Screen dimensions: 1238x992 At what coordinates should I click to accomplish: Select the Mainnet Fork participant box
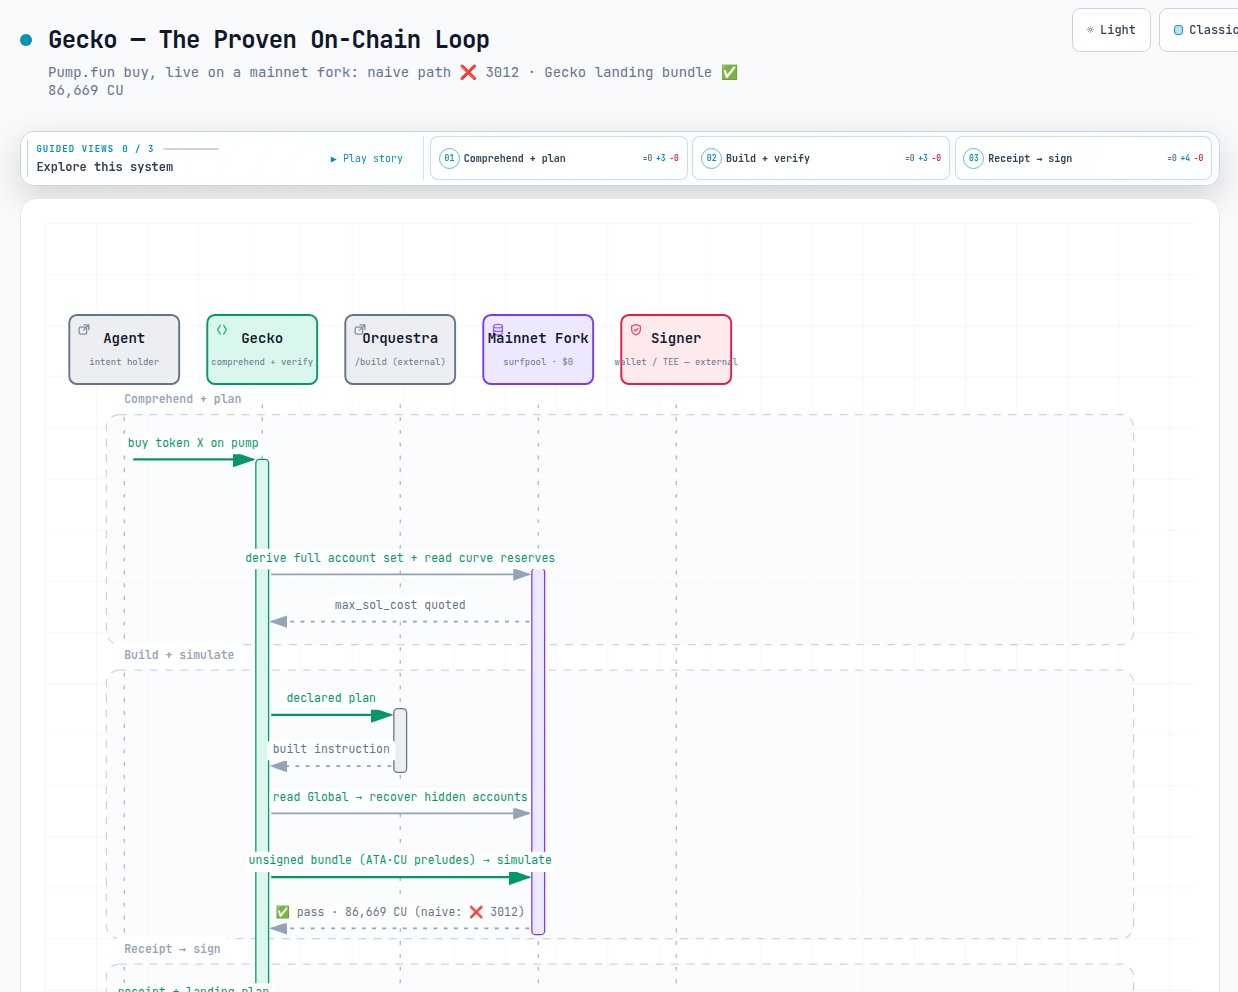(x=538, y=349)
